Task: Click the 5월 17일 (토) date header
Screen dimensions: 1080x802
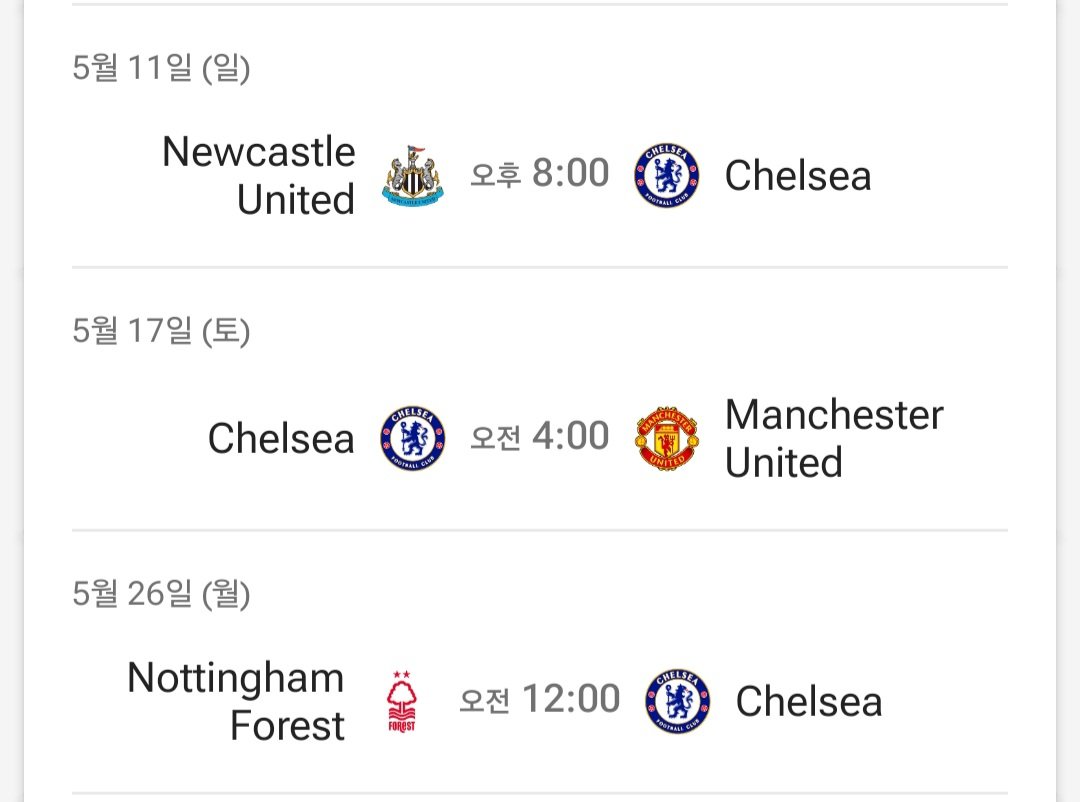Action: [161, 331]
